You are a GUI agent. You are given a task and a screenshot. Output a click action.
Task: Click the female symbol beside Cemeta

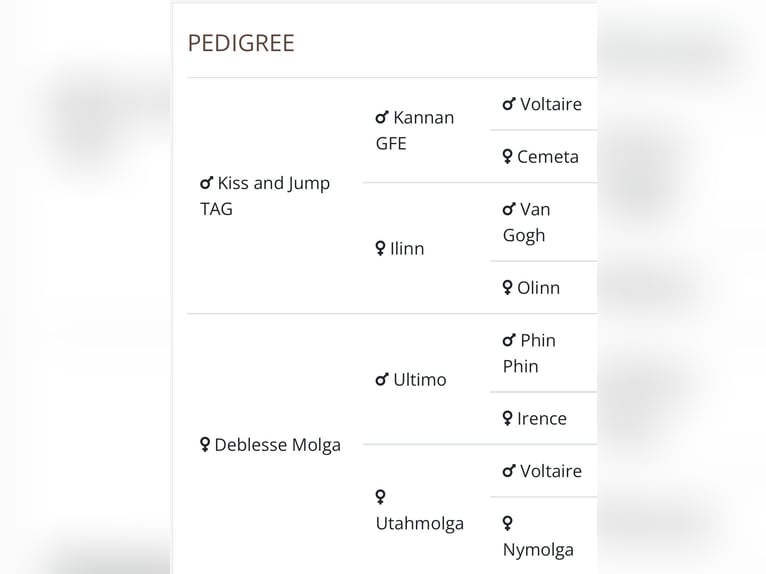pos(508,157)
